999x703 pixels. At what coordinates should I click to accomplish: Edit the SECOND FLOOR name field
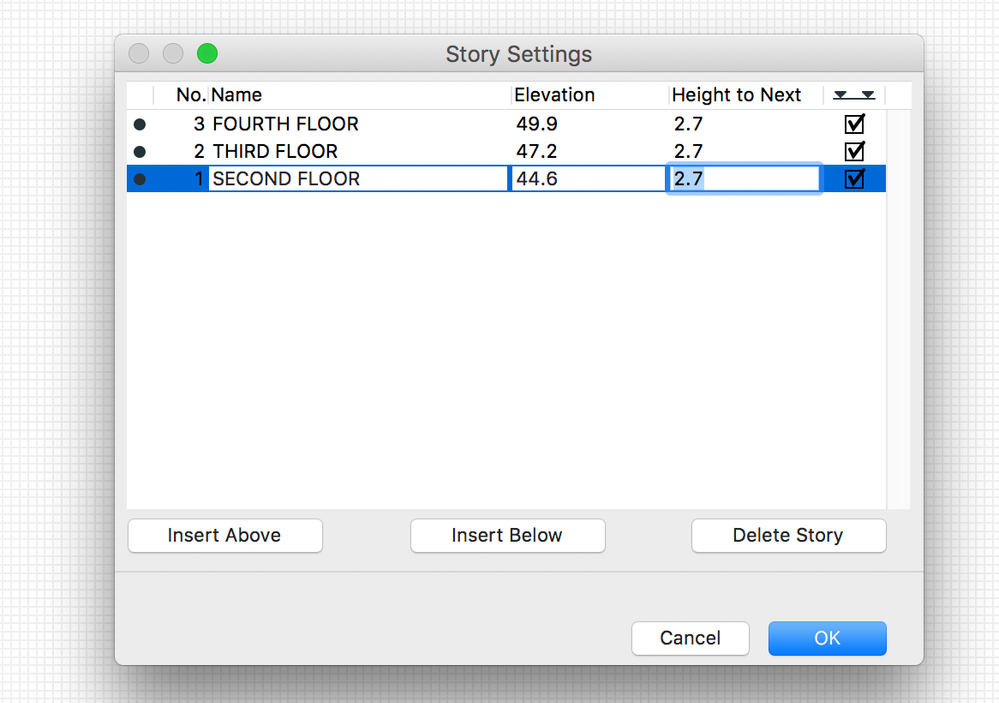tap(358, 179)
